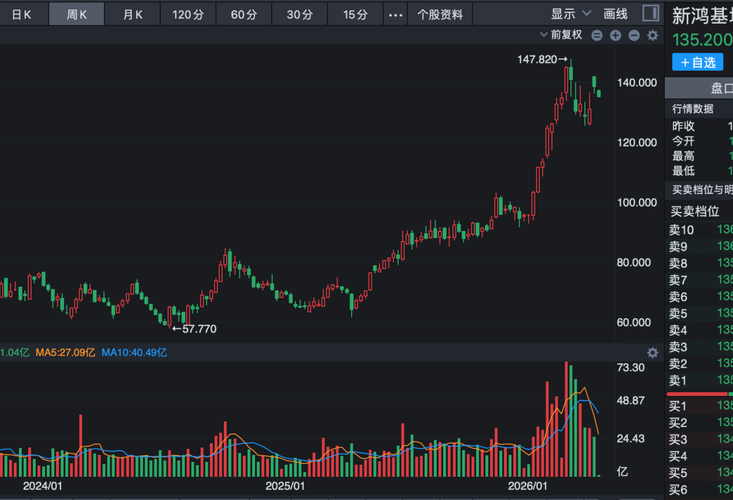Click the leftmost minus circle icon beside 前复权
The width and height of the screenshot is (733, 500).
click(x=597, y=35)
